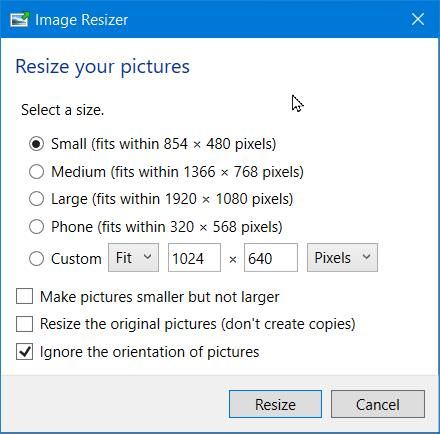Enable Make pictures smaller but not larger

tap(24, 296)
